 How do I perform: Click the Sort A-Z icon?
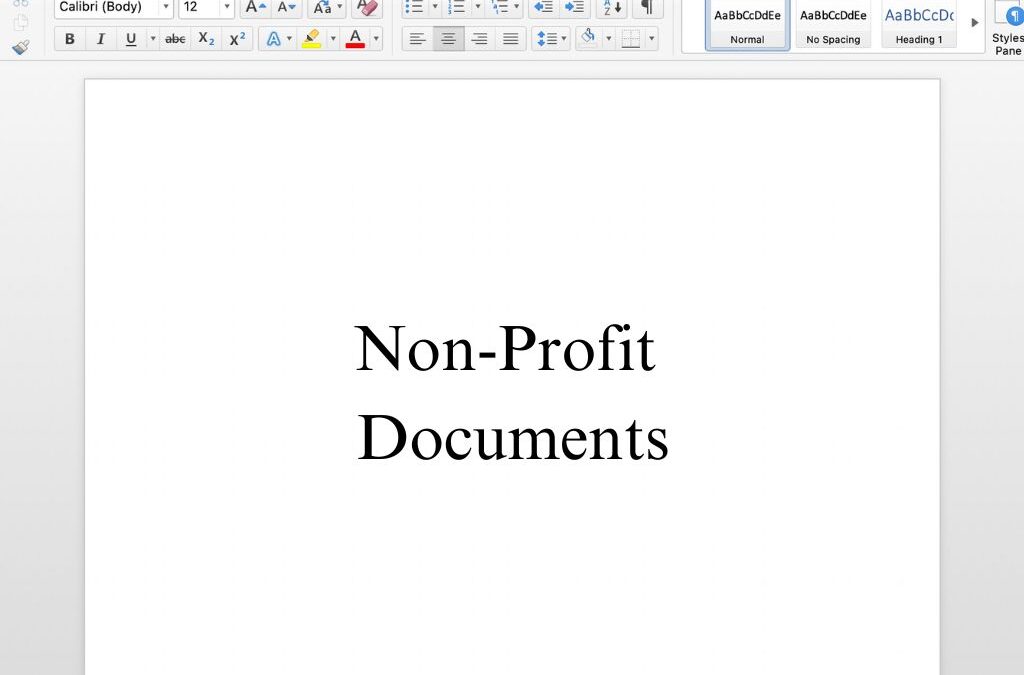tap(613, 7)
